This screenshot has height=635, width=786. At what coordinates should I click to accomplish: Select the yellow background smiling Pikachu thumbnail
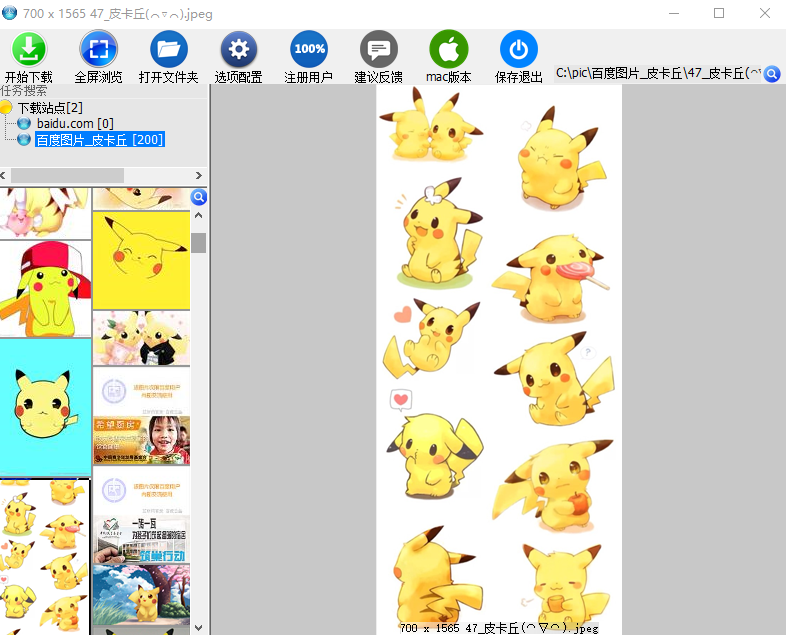coord(141,261)
